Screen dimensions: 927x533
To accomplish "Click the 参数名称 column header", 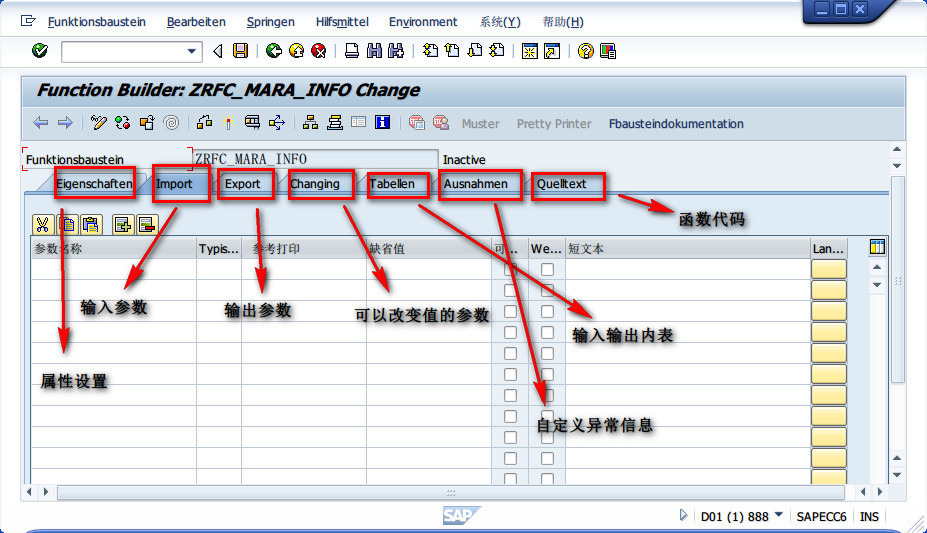I will click(x=114, y=249).
